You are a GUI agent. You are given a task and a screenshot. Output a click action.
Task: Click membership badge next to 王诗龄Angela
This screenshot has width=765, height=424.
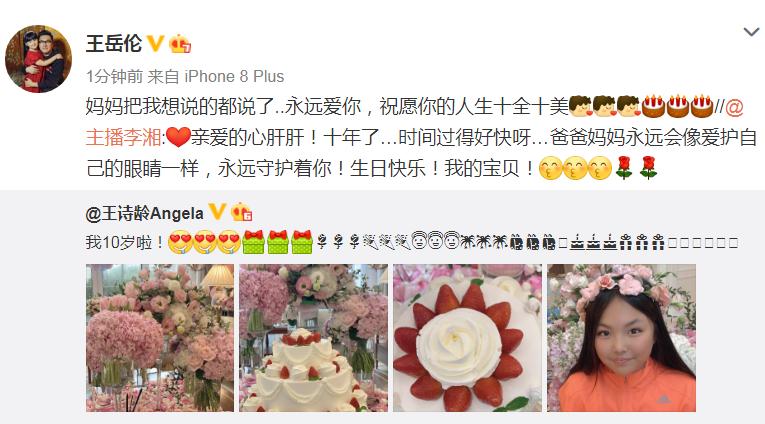point(242,212)
